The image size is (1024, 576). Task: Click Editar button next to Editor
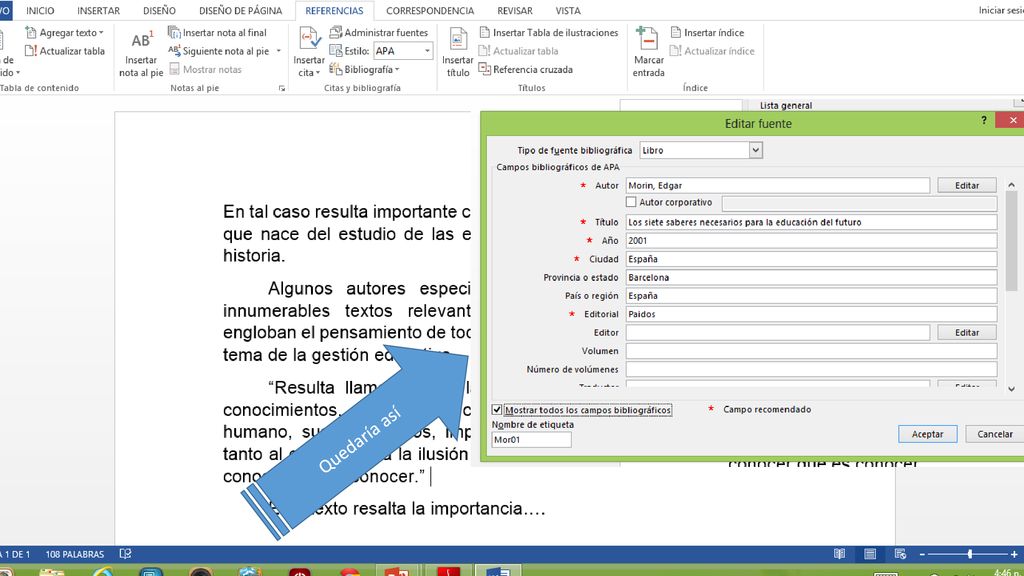click(967, 332)
